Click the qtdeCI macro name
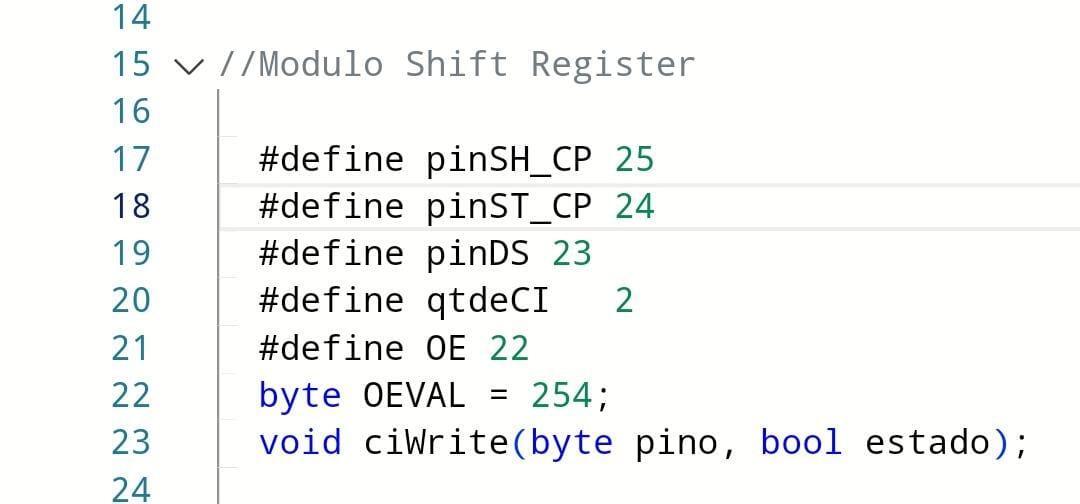 [x=488, y=302]
